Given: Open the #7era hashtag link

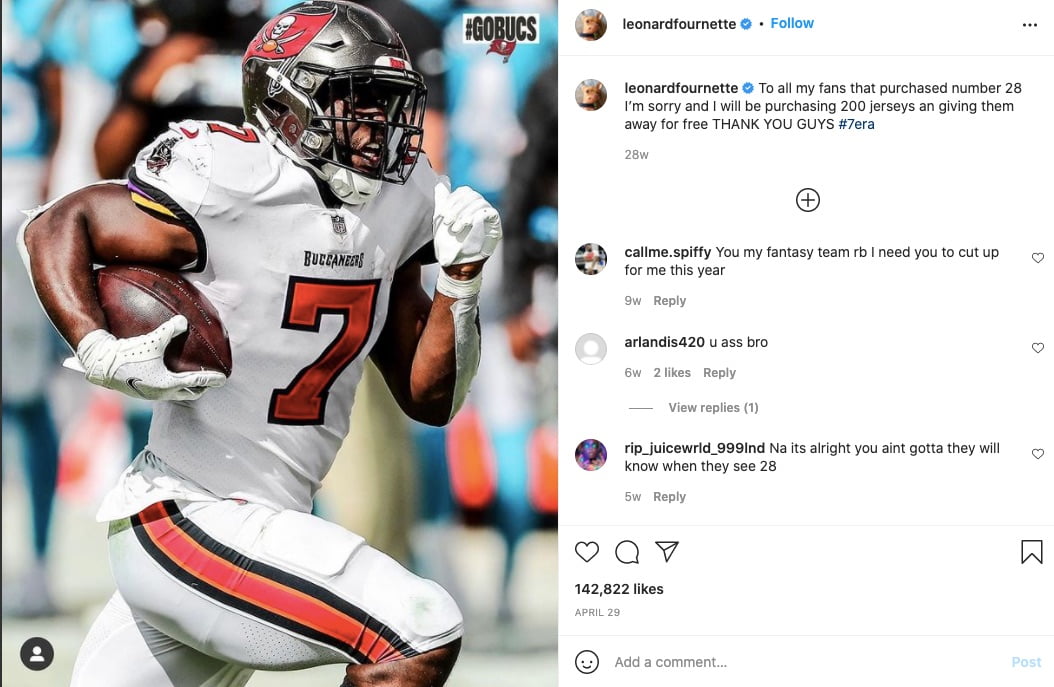Looking at the screenshot, I should (x=856, y=124).
